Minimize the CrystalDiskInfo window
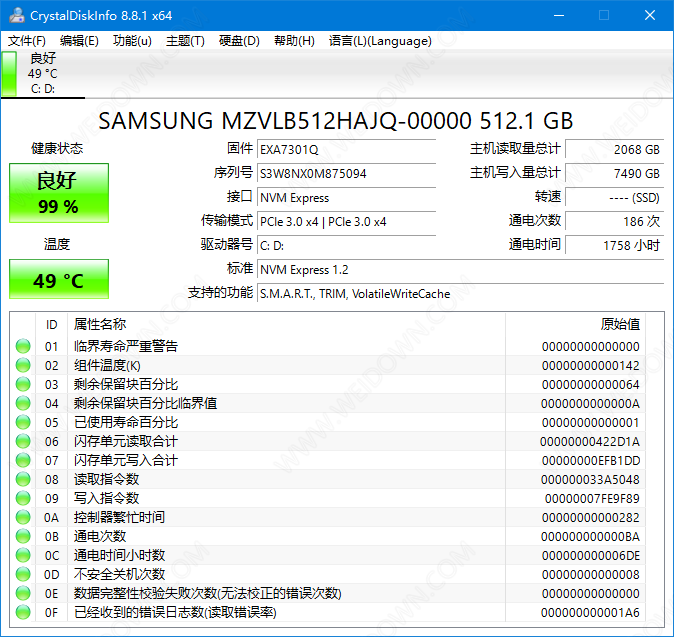 (559, 15)
